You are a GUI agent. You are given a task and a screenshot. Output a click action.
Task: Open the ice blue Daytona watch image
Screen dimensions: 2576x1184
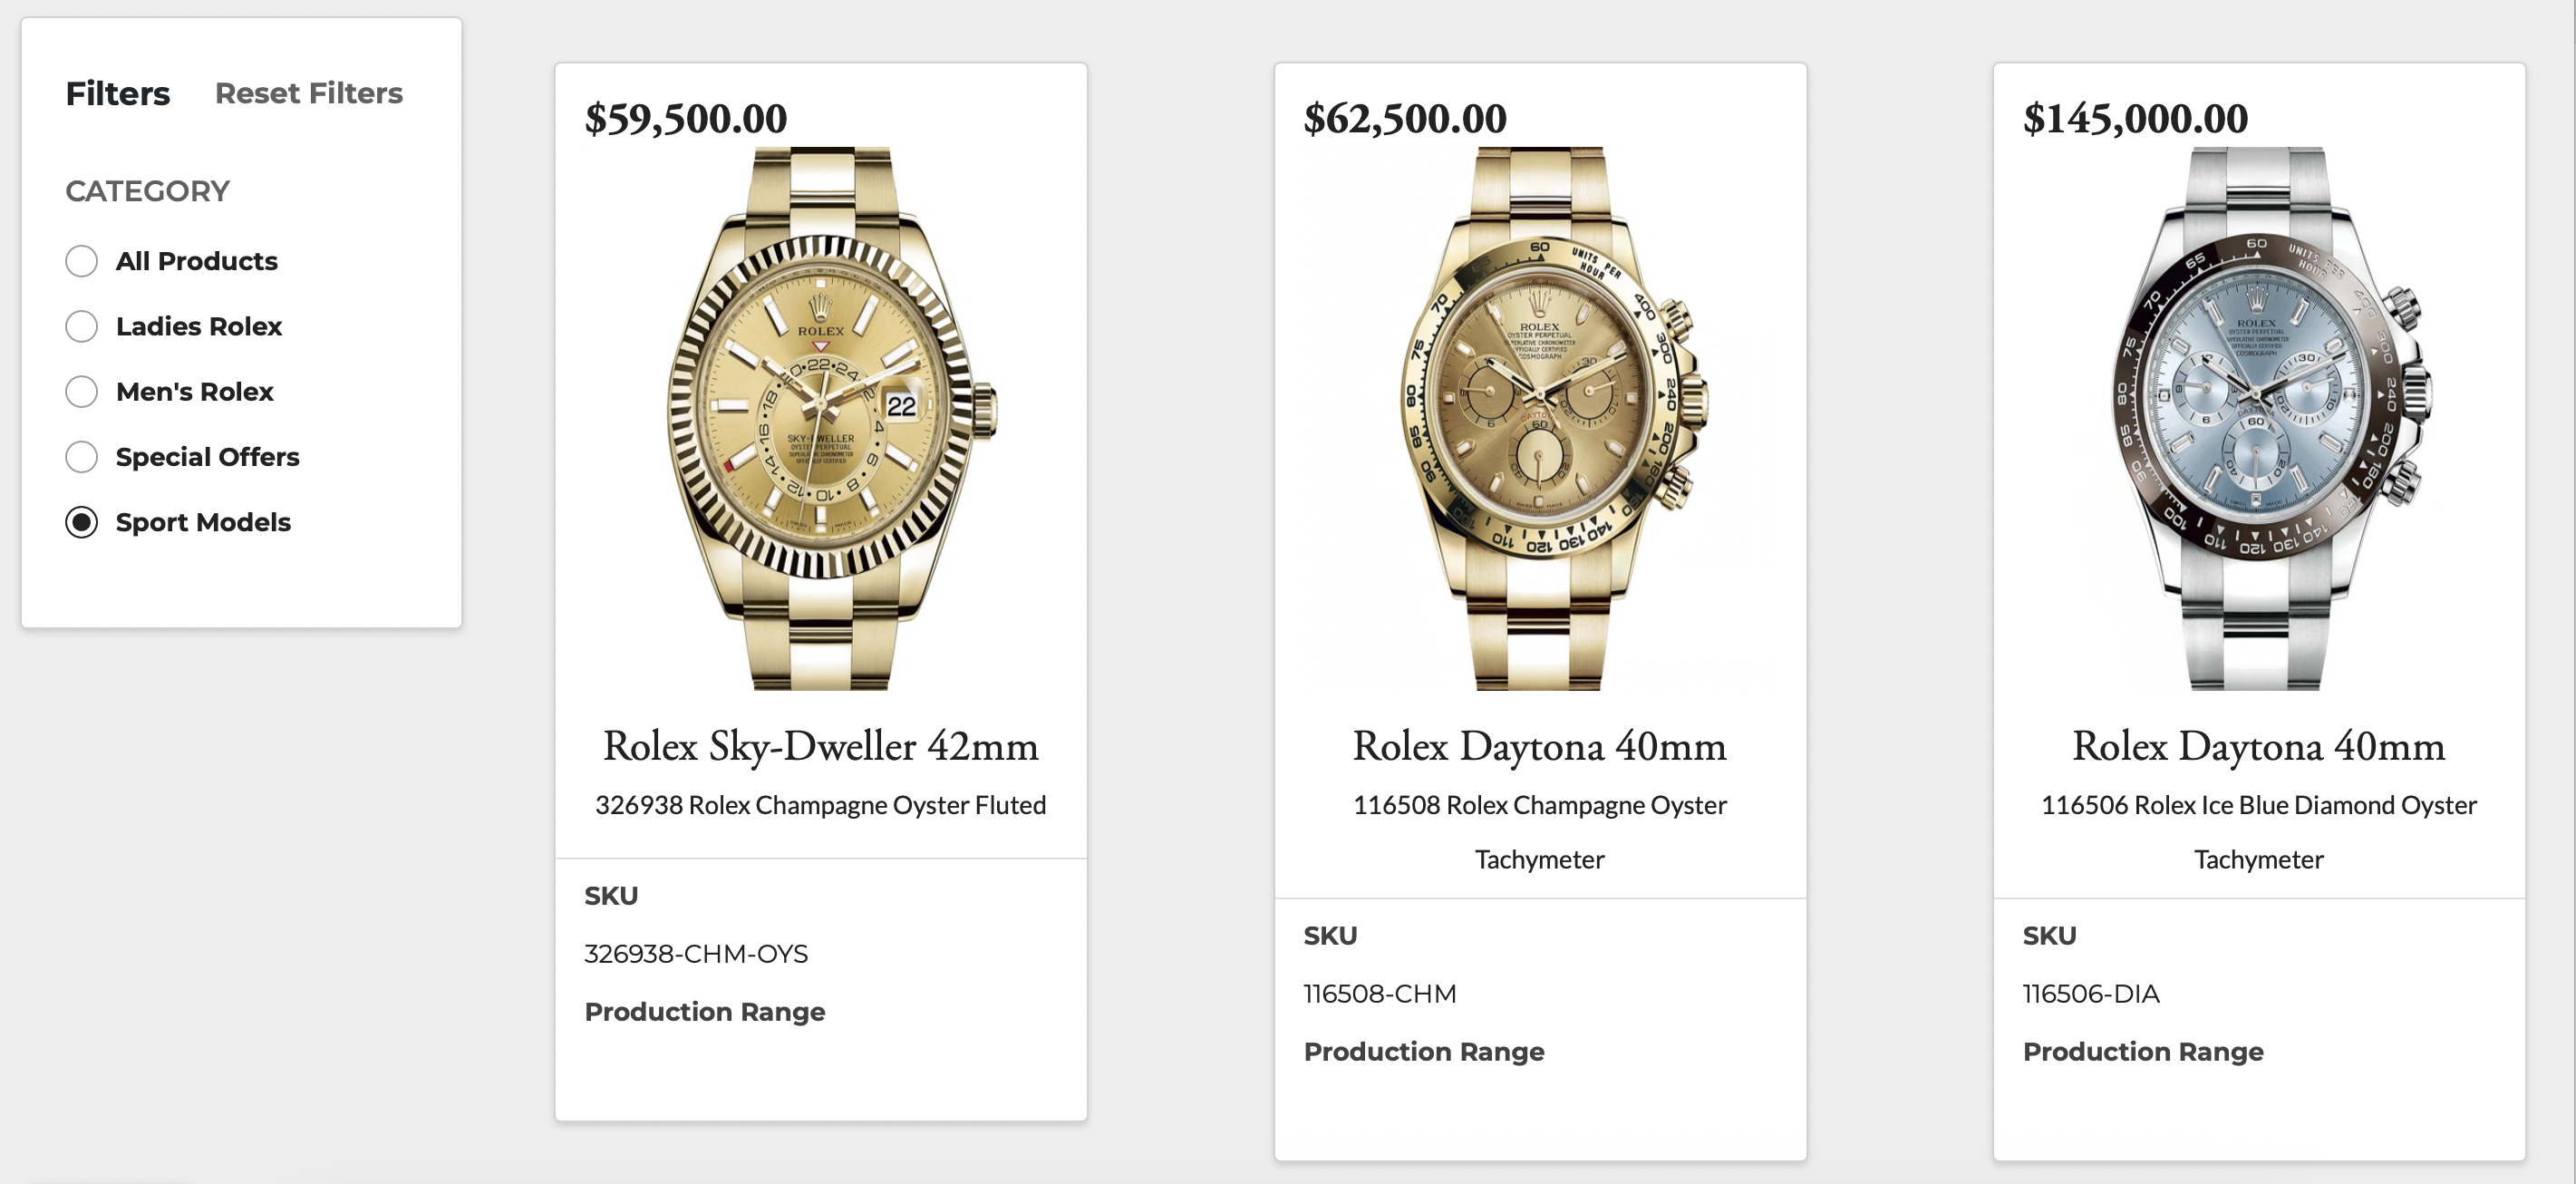[2258, 418]
